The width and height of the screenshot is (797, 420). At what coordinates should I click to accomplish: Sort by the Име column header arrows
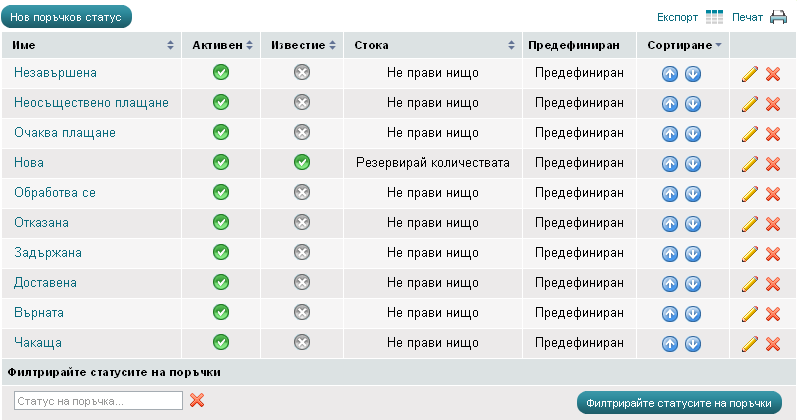pos(170,46)
